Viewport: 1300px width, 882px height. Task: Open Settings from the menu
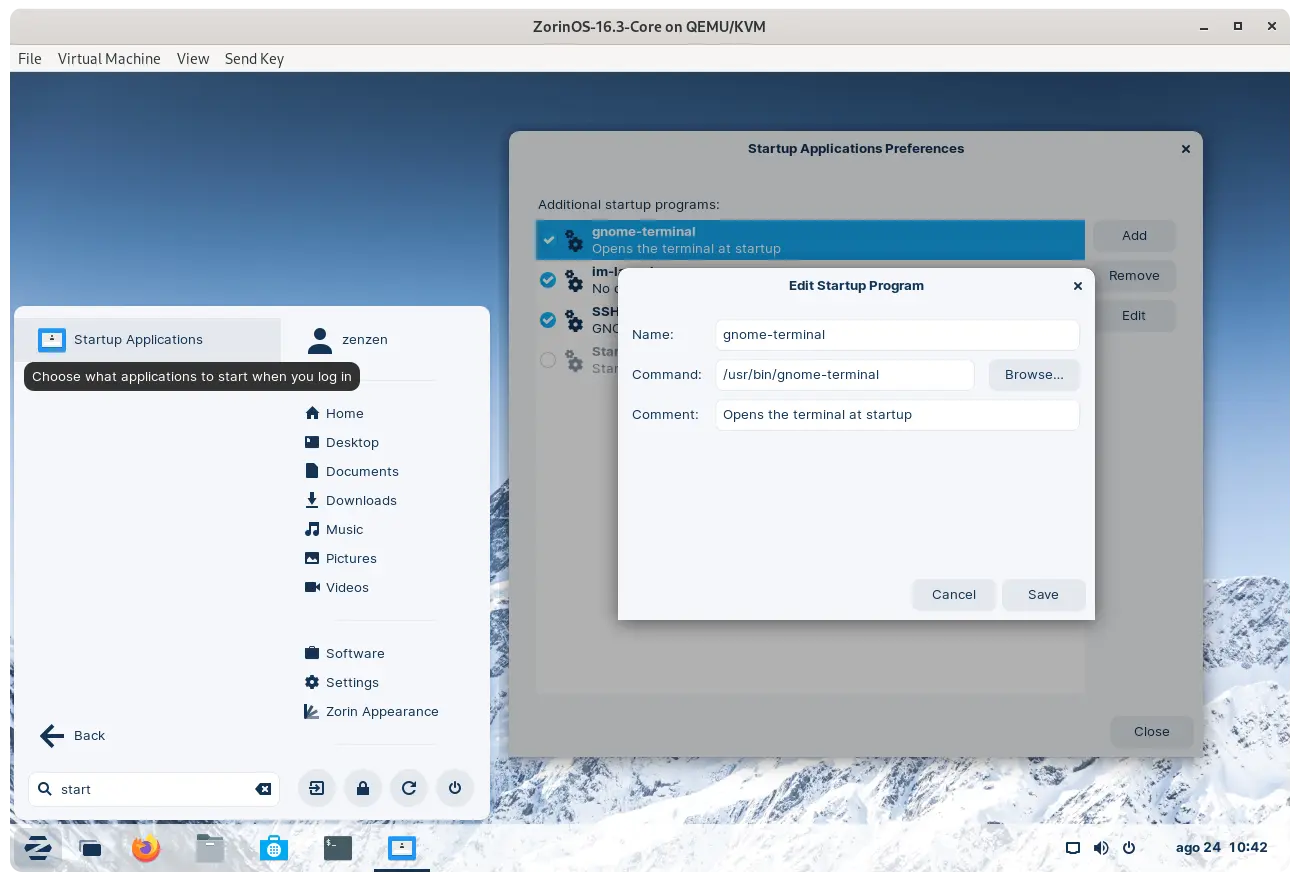click(x=341, y=682)
